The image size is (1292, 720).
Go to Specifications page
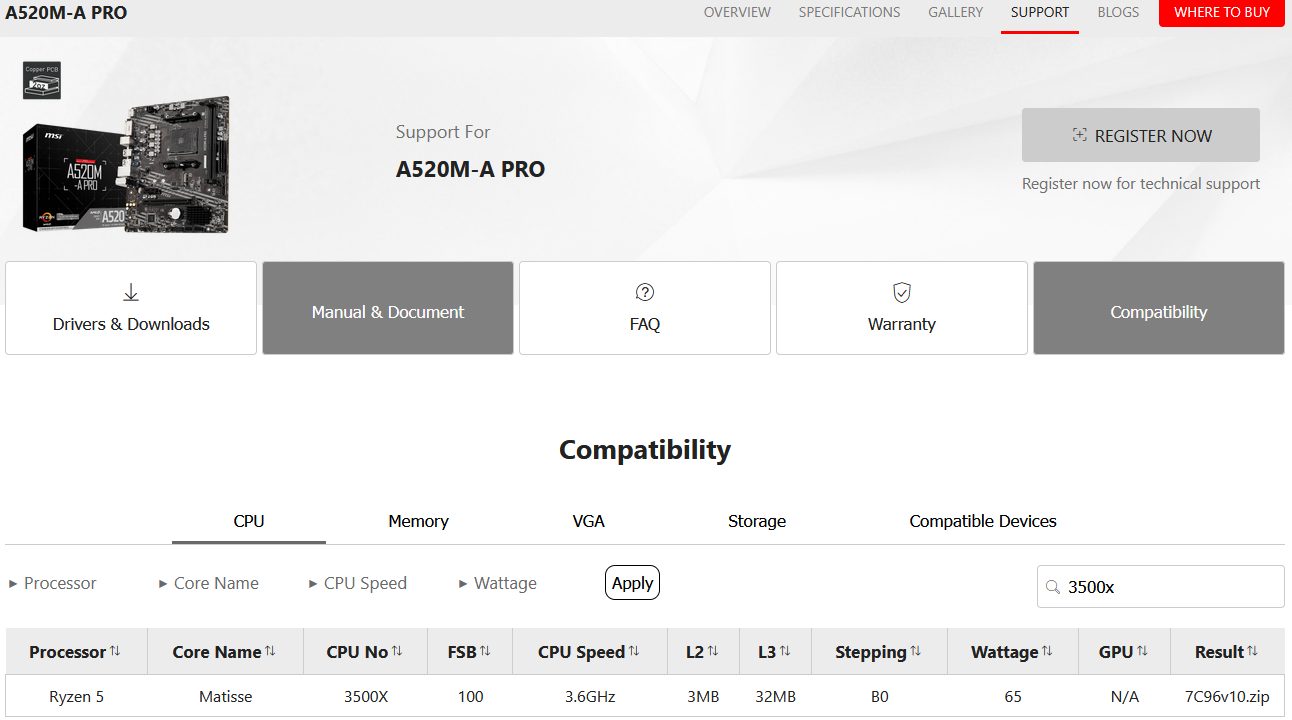coord(849,12)
